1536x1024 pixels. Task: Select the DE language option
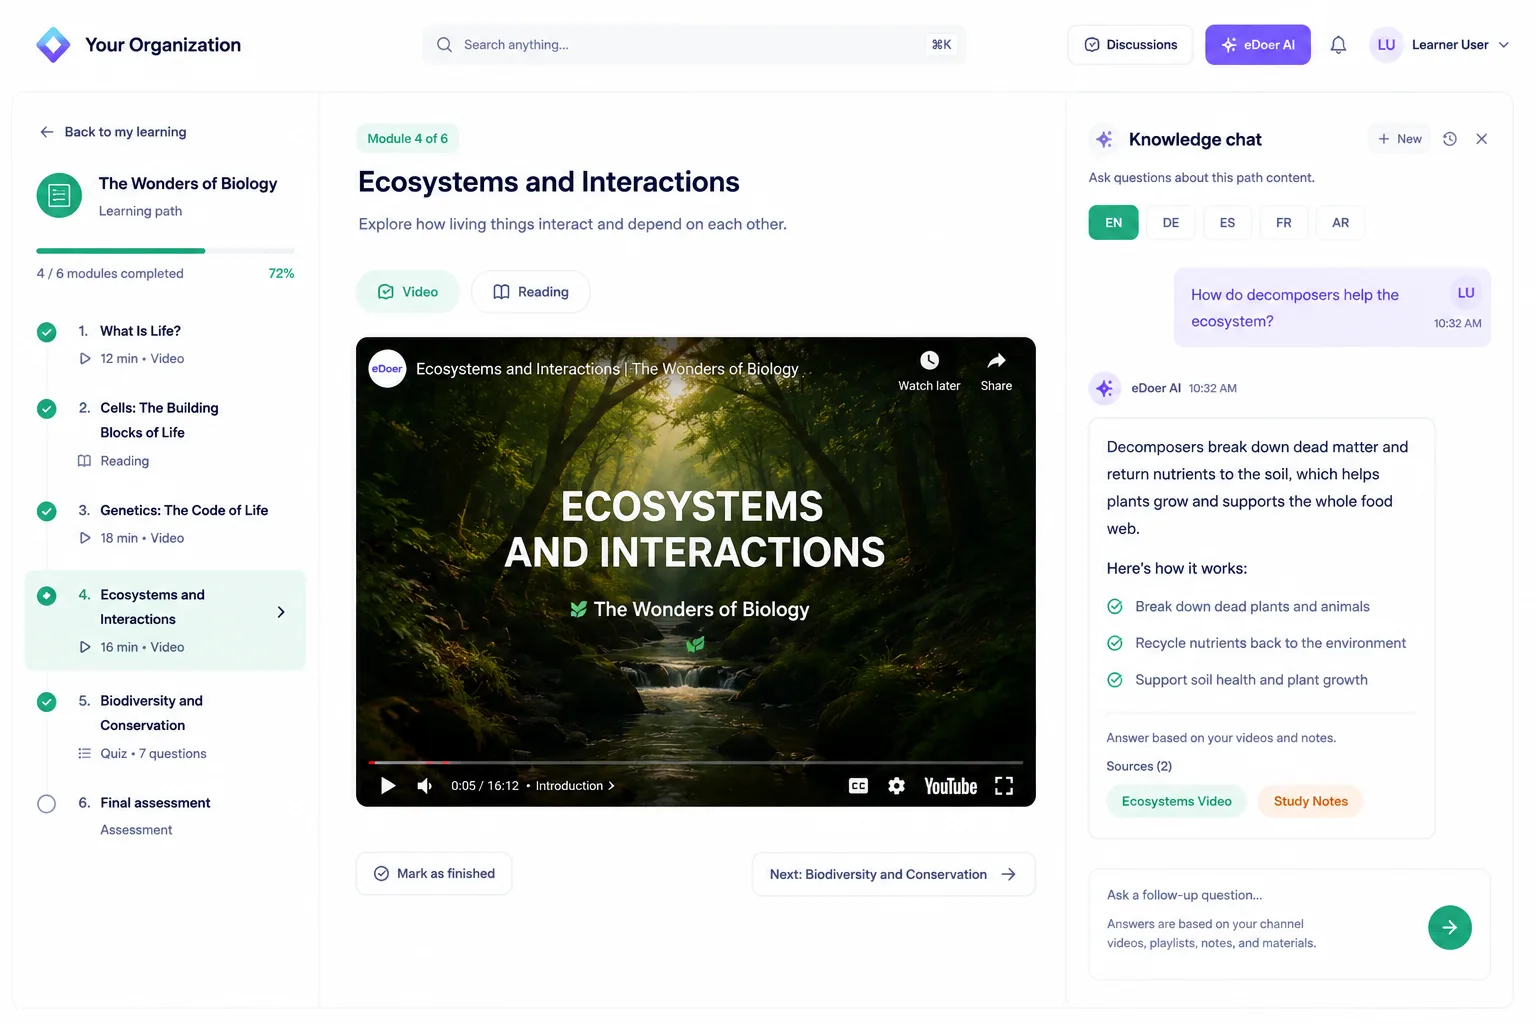(1170, 223)
